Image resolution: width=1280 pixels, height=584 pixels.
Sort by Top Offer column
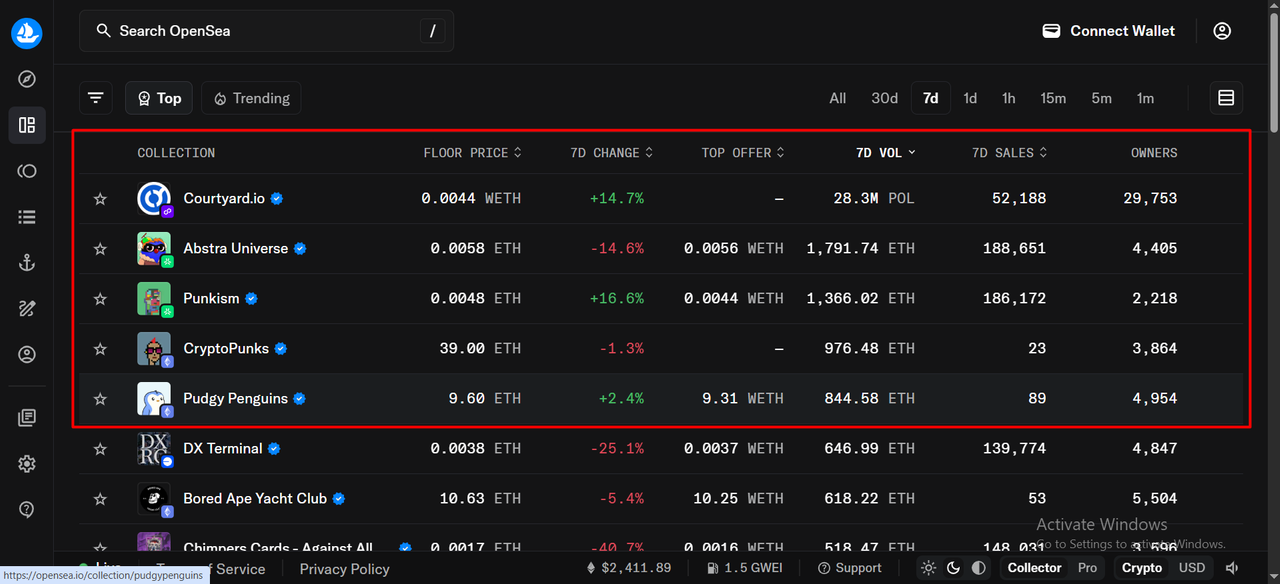pos(743,153)
